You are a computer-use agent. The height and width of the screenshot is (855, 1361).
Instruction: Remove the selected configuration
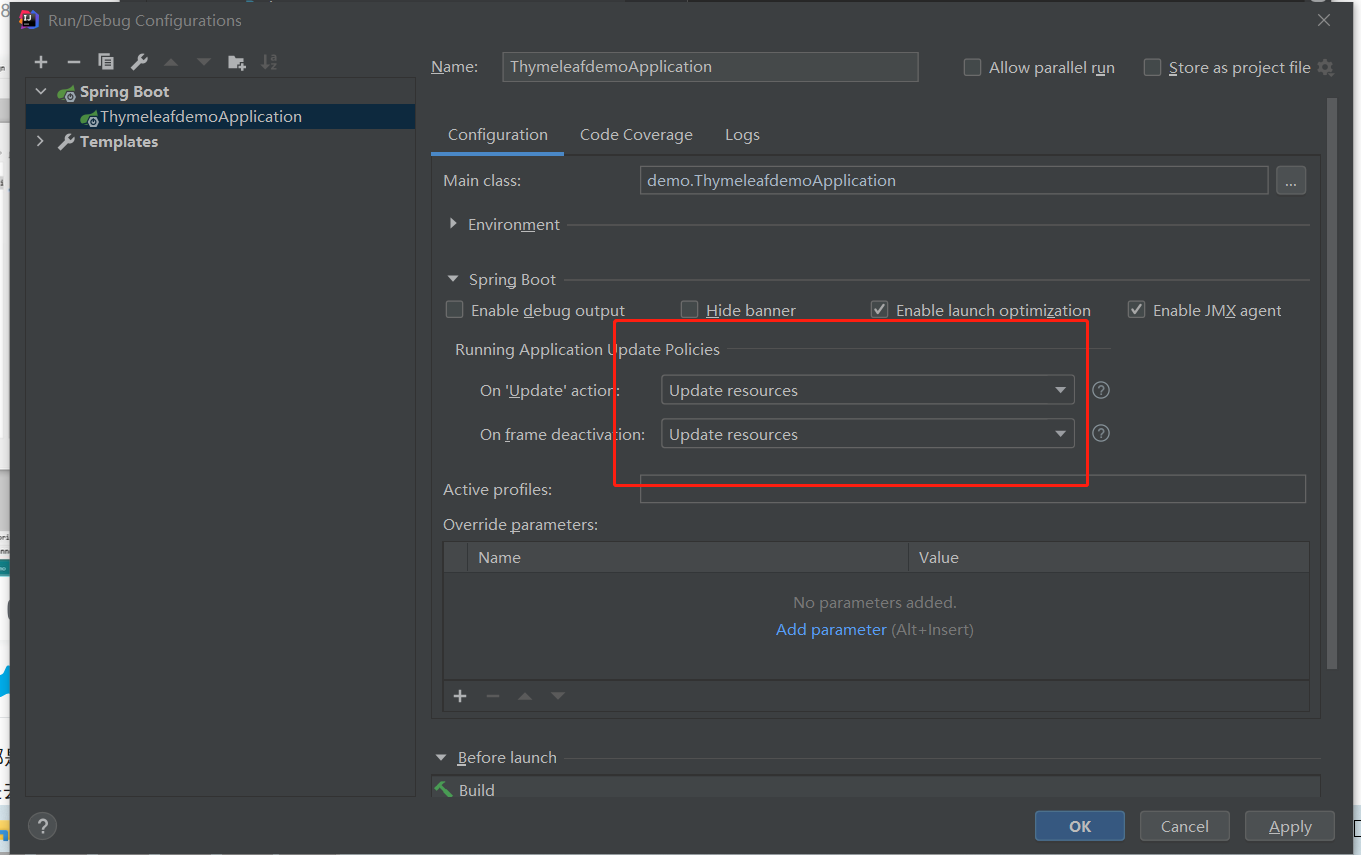coord(73,62)
